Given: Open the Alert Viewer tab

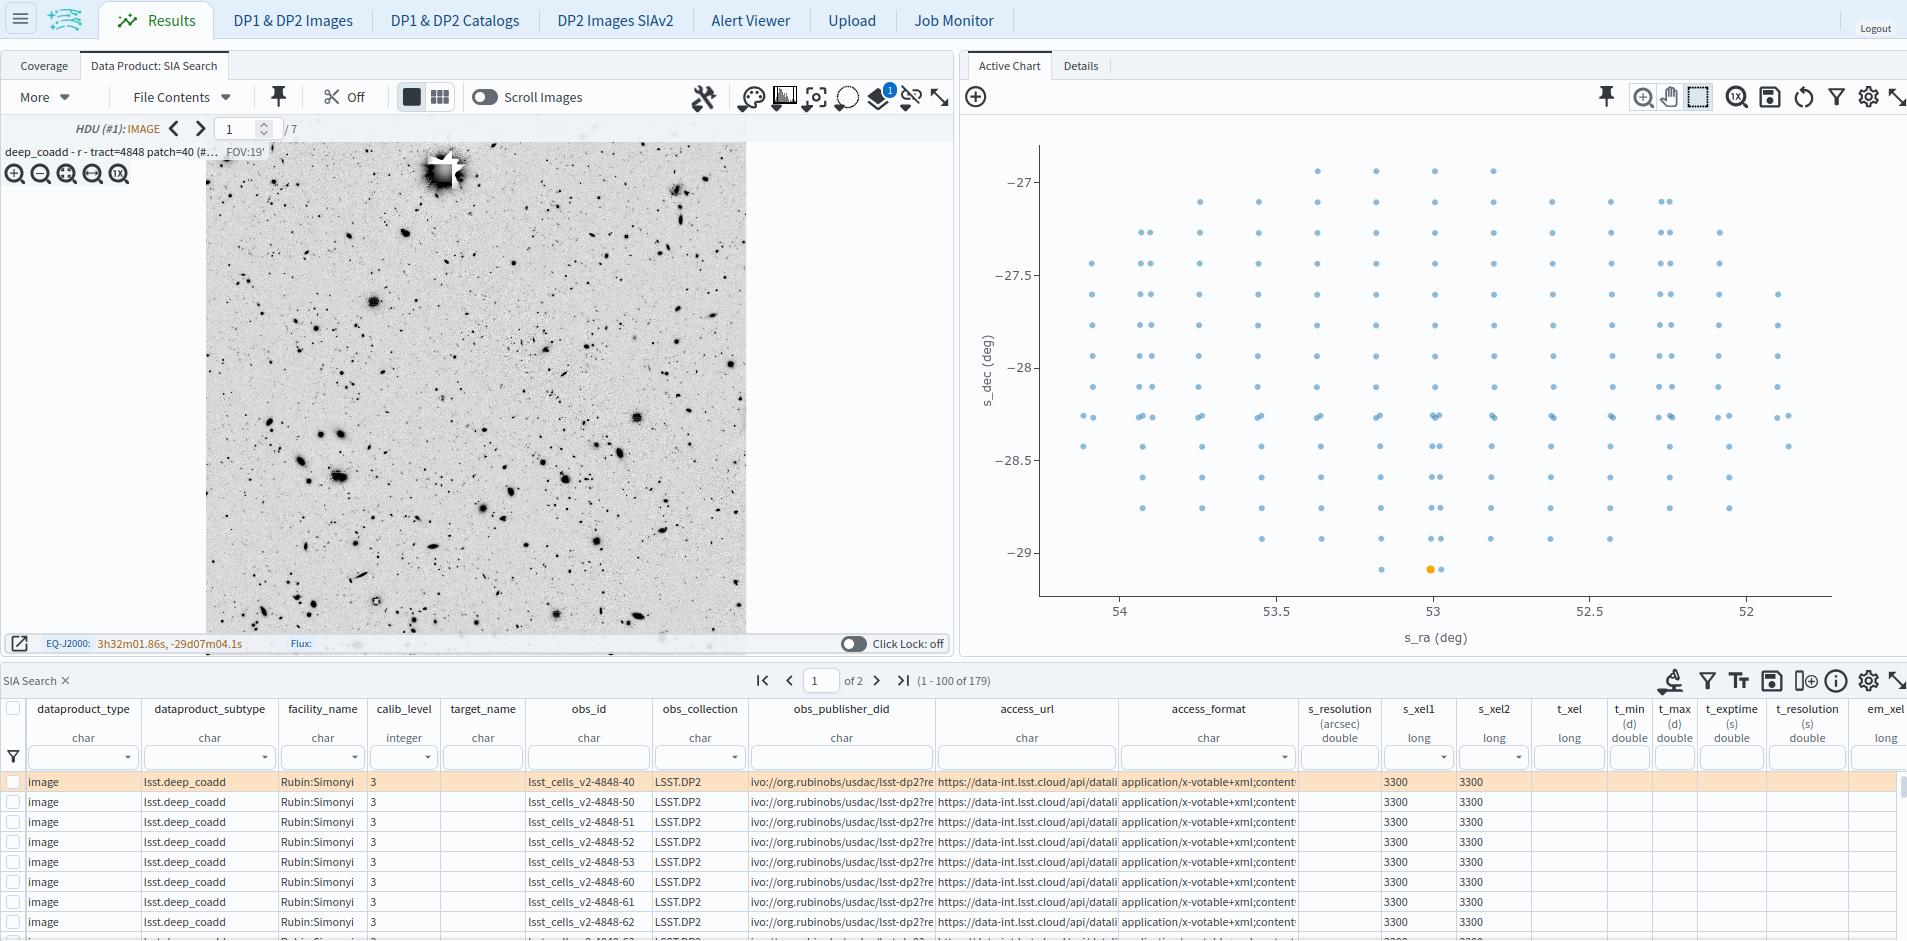Looking at the screenshot, I should 750,21.
